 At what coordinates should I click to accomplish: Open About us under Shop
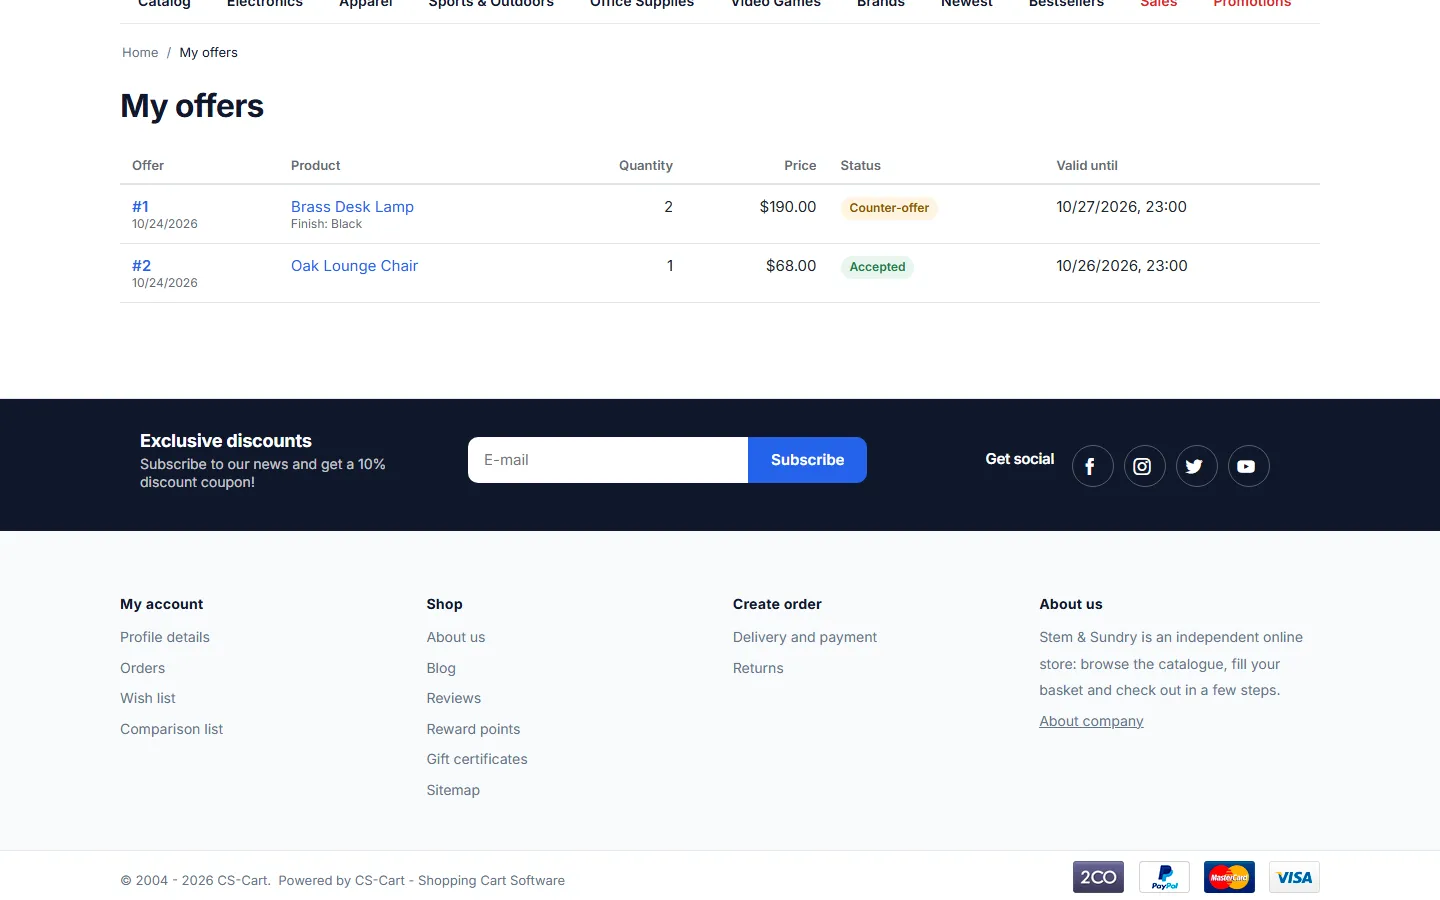pyautogui.click(x=456, y=637)
